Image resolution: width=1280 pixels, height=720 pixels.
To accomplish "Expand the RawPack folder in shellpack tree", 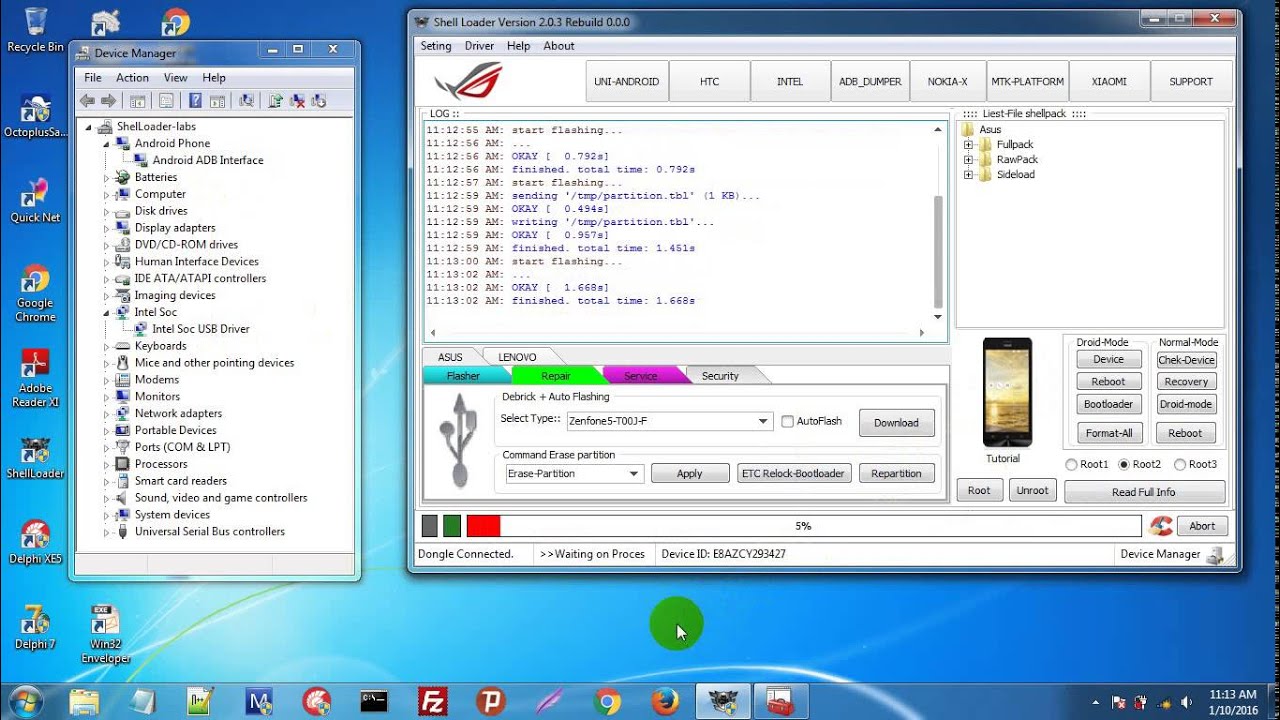I will tap(968, 160).
